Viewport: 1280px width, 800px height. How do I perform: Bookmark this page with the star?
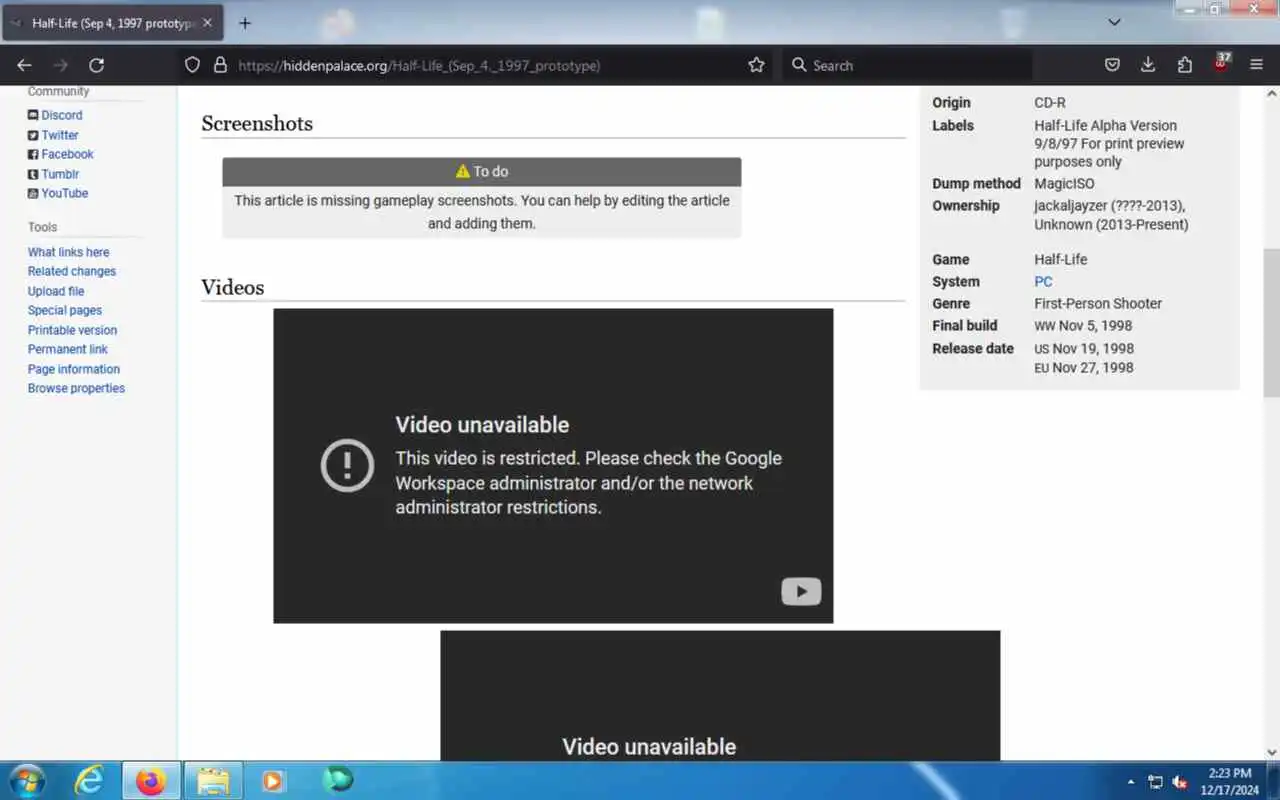pyautogui.click(x=756, y=65)
